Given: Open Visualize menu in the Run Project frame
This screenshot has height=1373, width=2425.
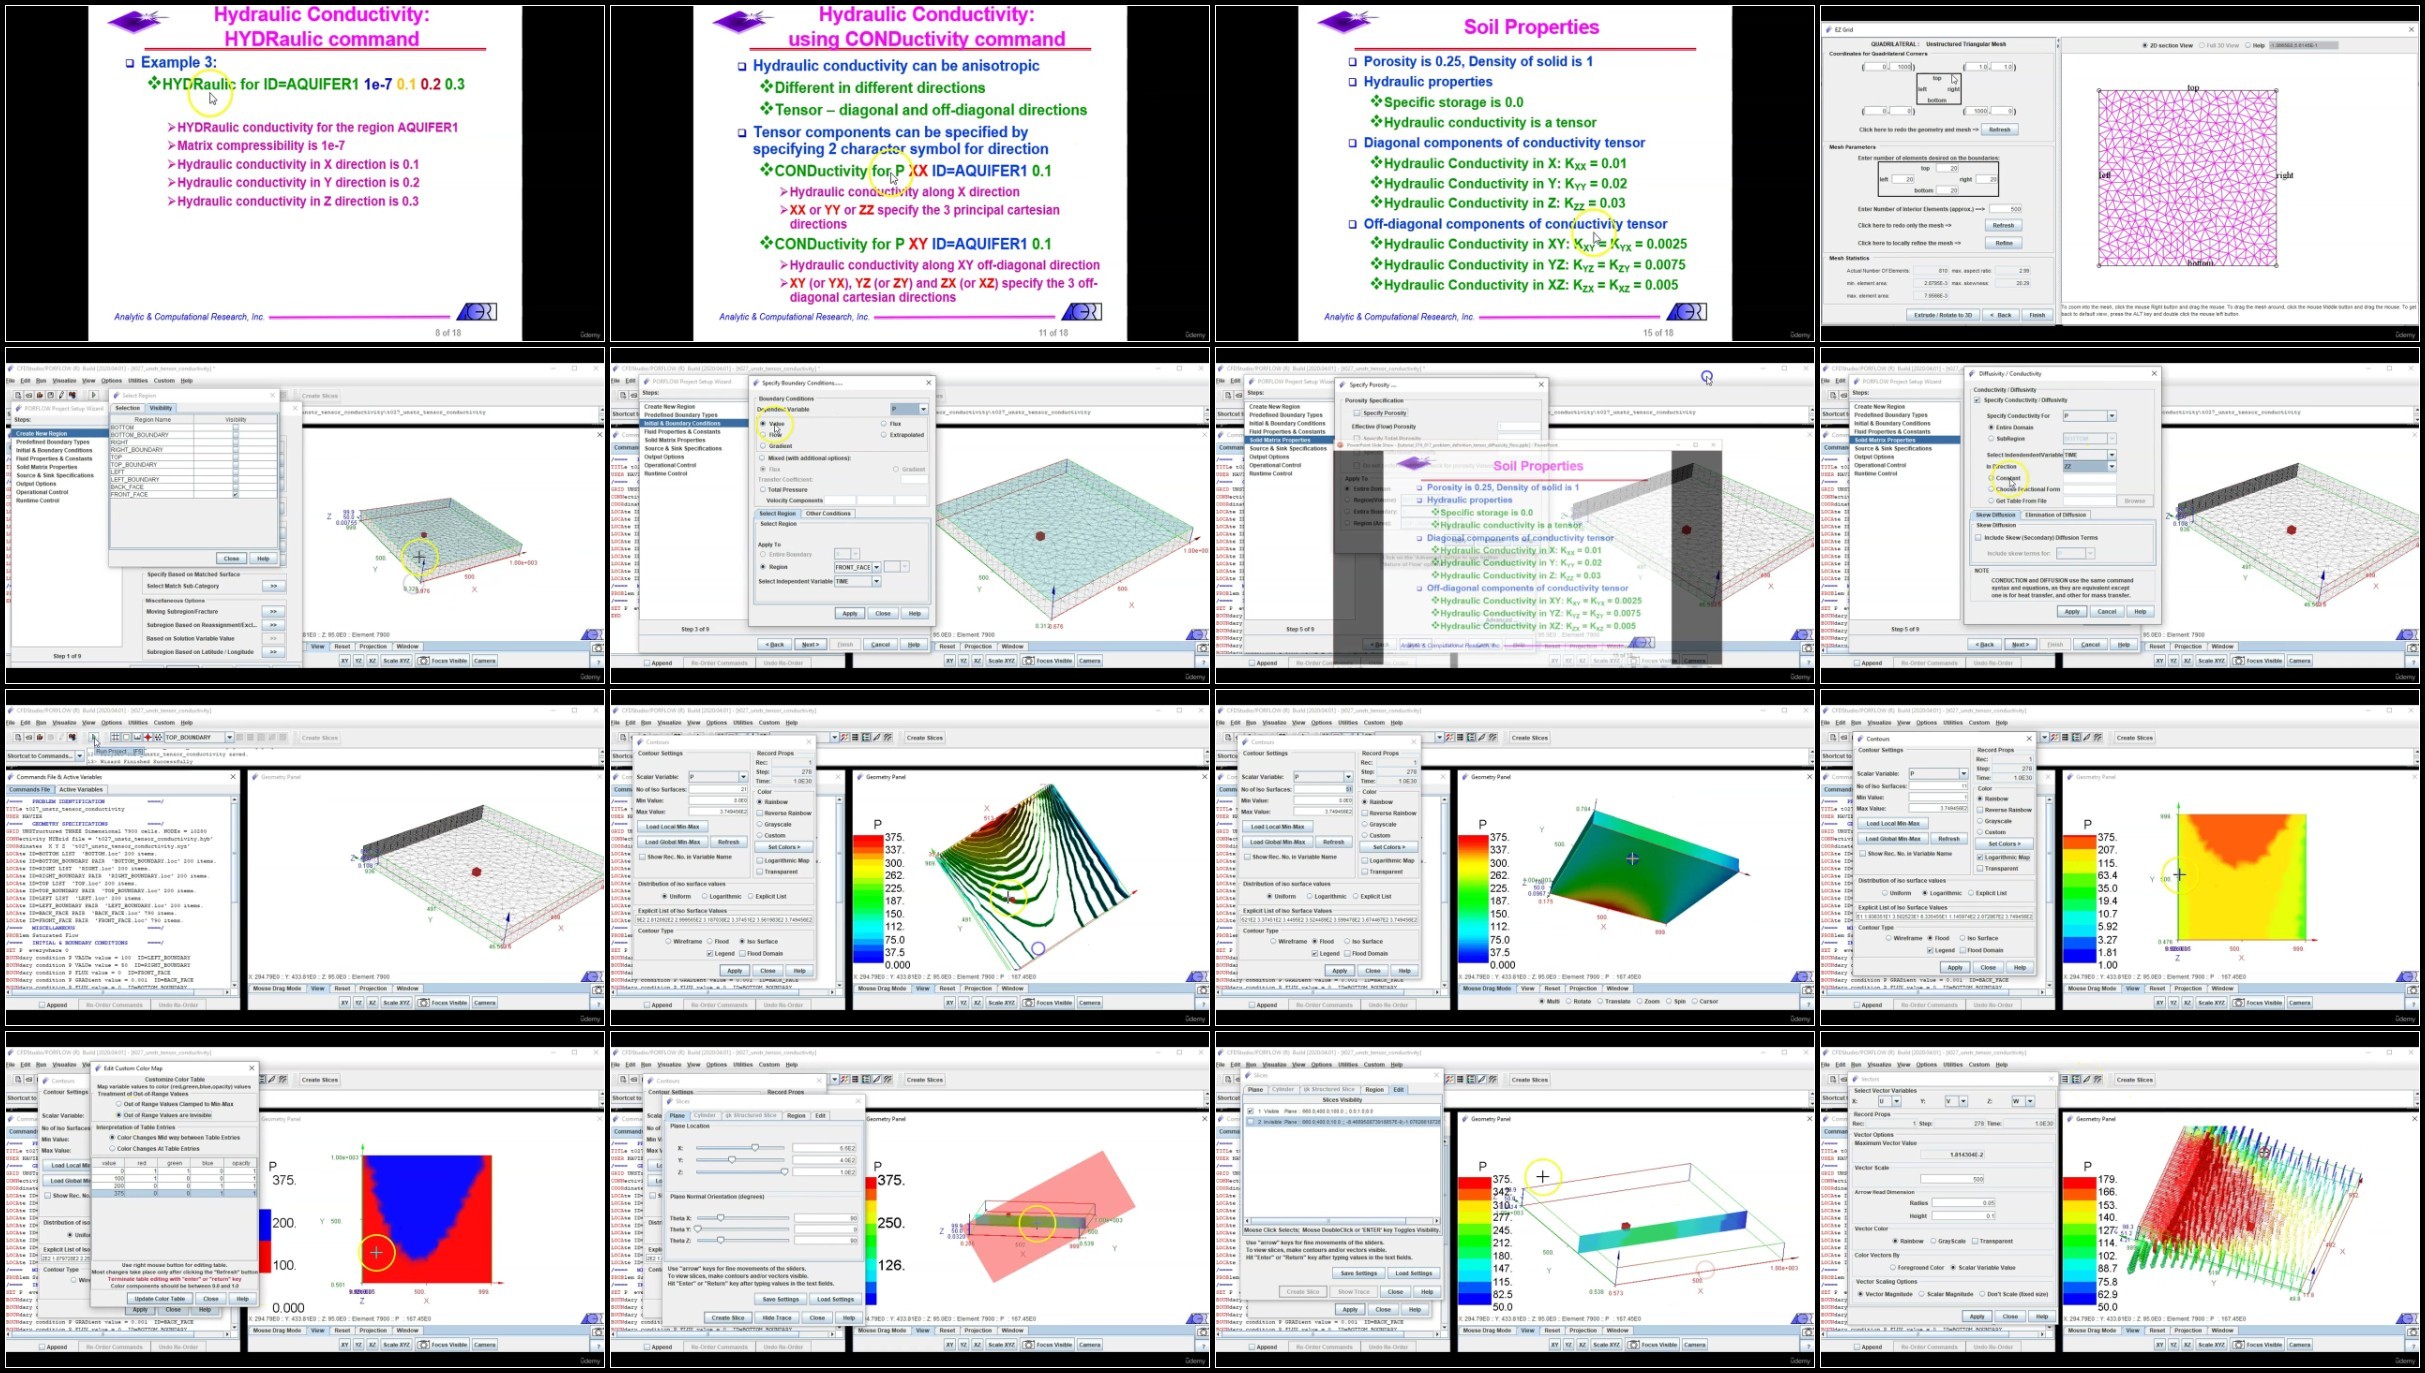Looking at the screenshot, I should [64, 723].
